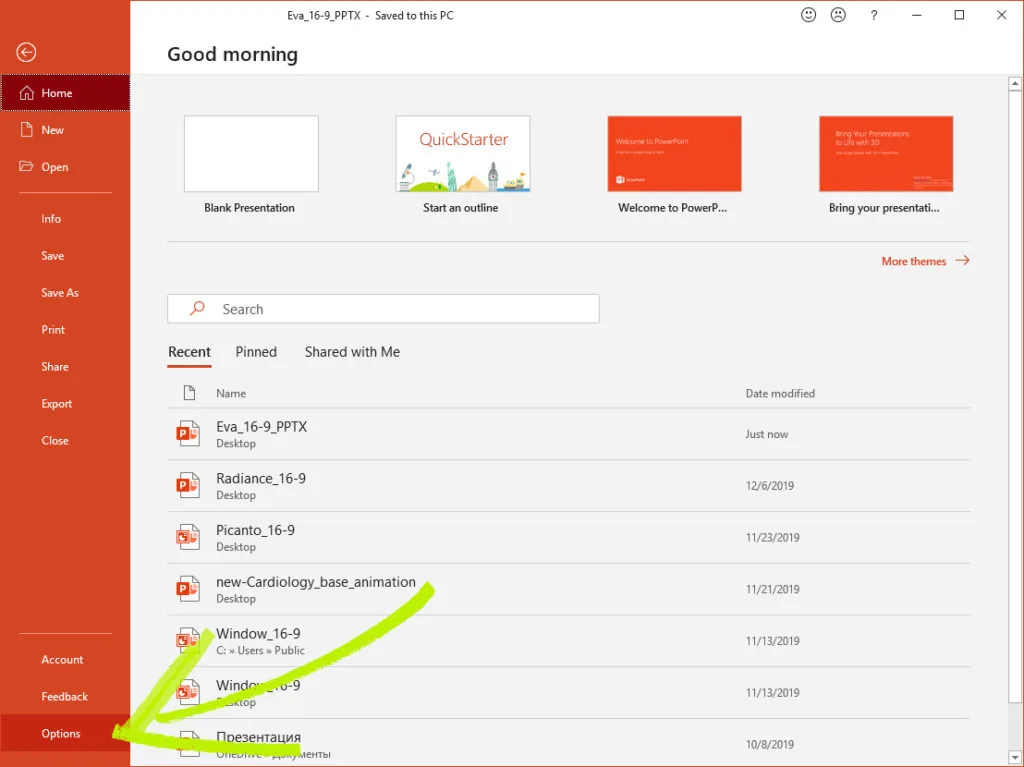1024x767 pixels.
Task: Click PowerPoint file icon for Radiance_16-9
Action: [x=188, y=485]
